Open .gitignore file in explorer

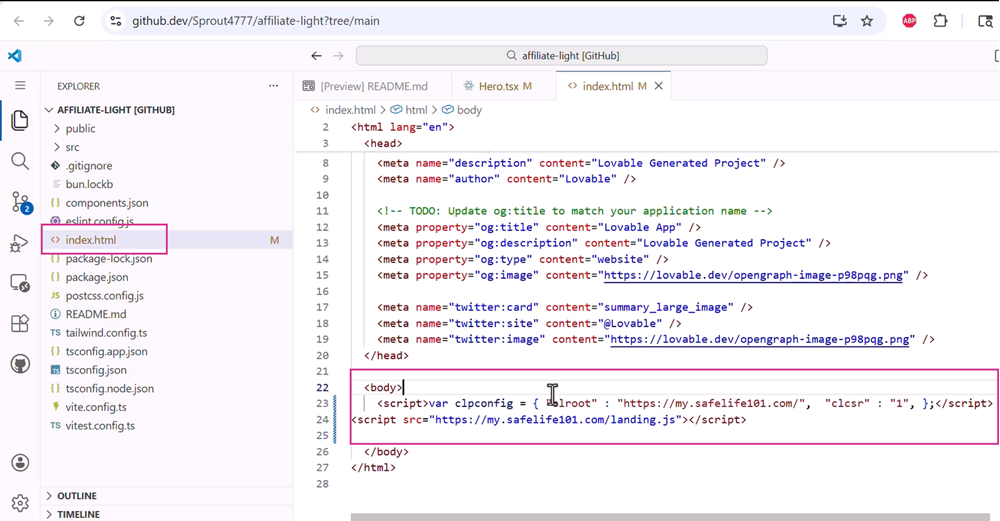click(89, 165)
